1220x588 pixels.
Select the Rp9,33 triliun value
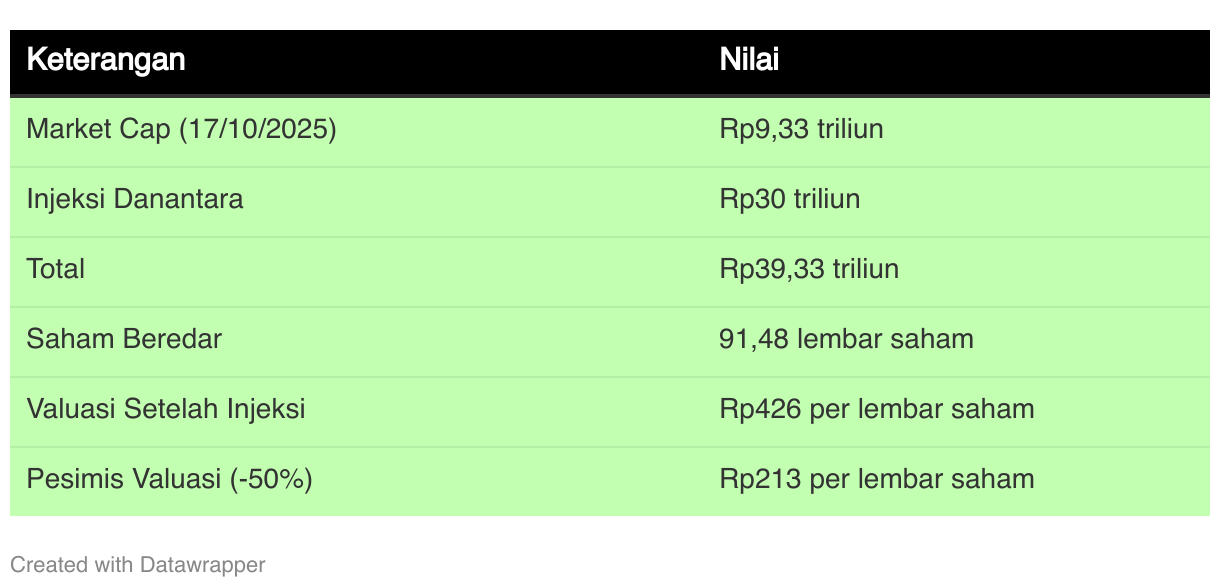801,129
